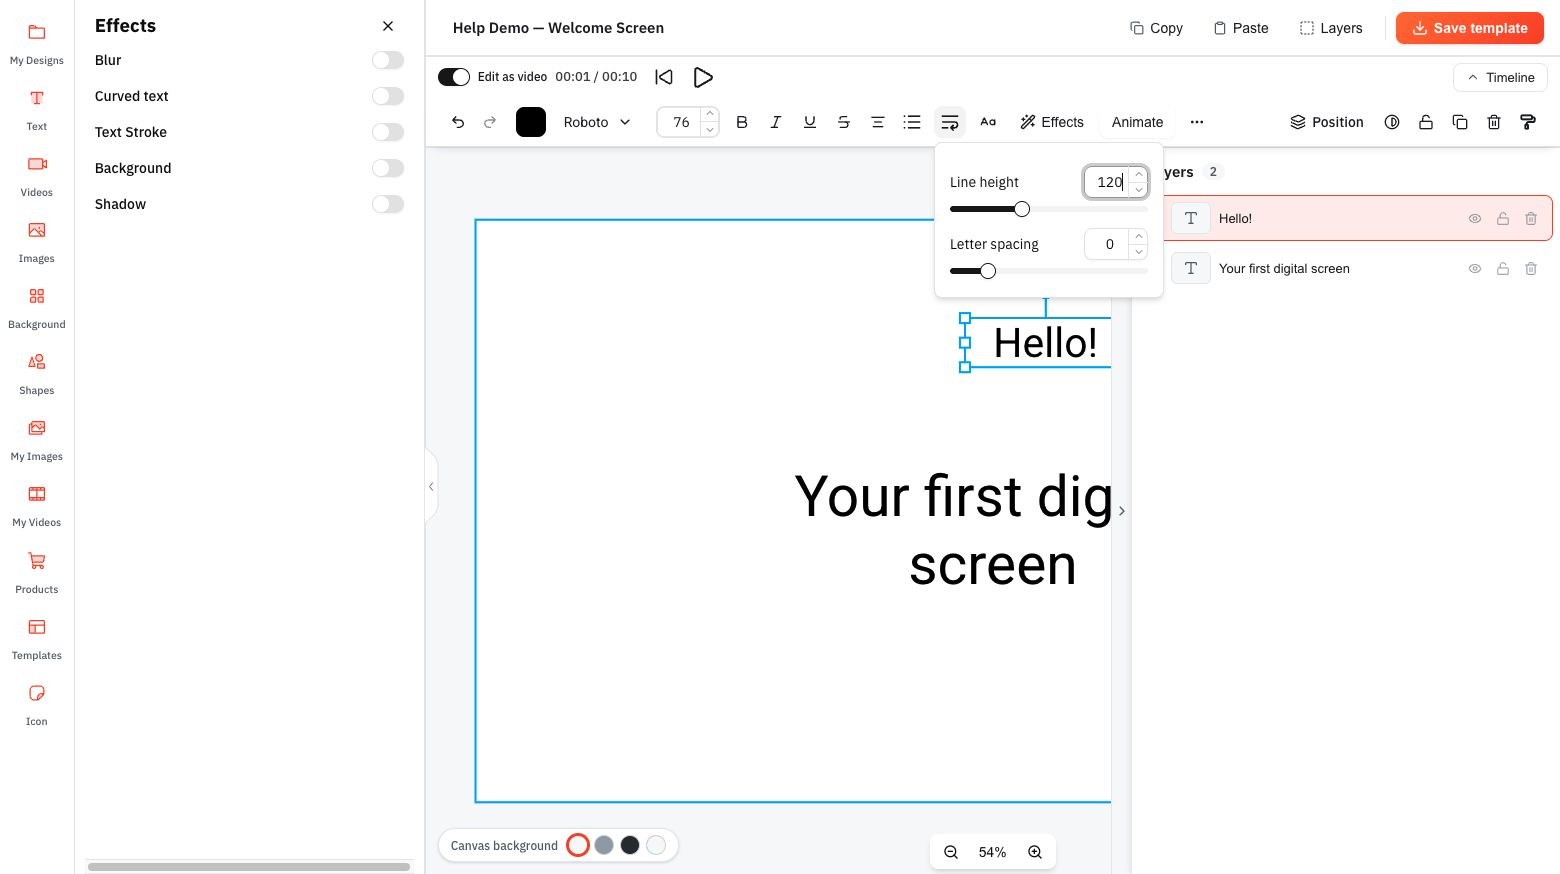Open Videos panel in sidebar
1560x874 pixels.
37,177
